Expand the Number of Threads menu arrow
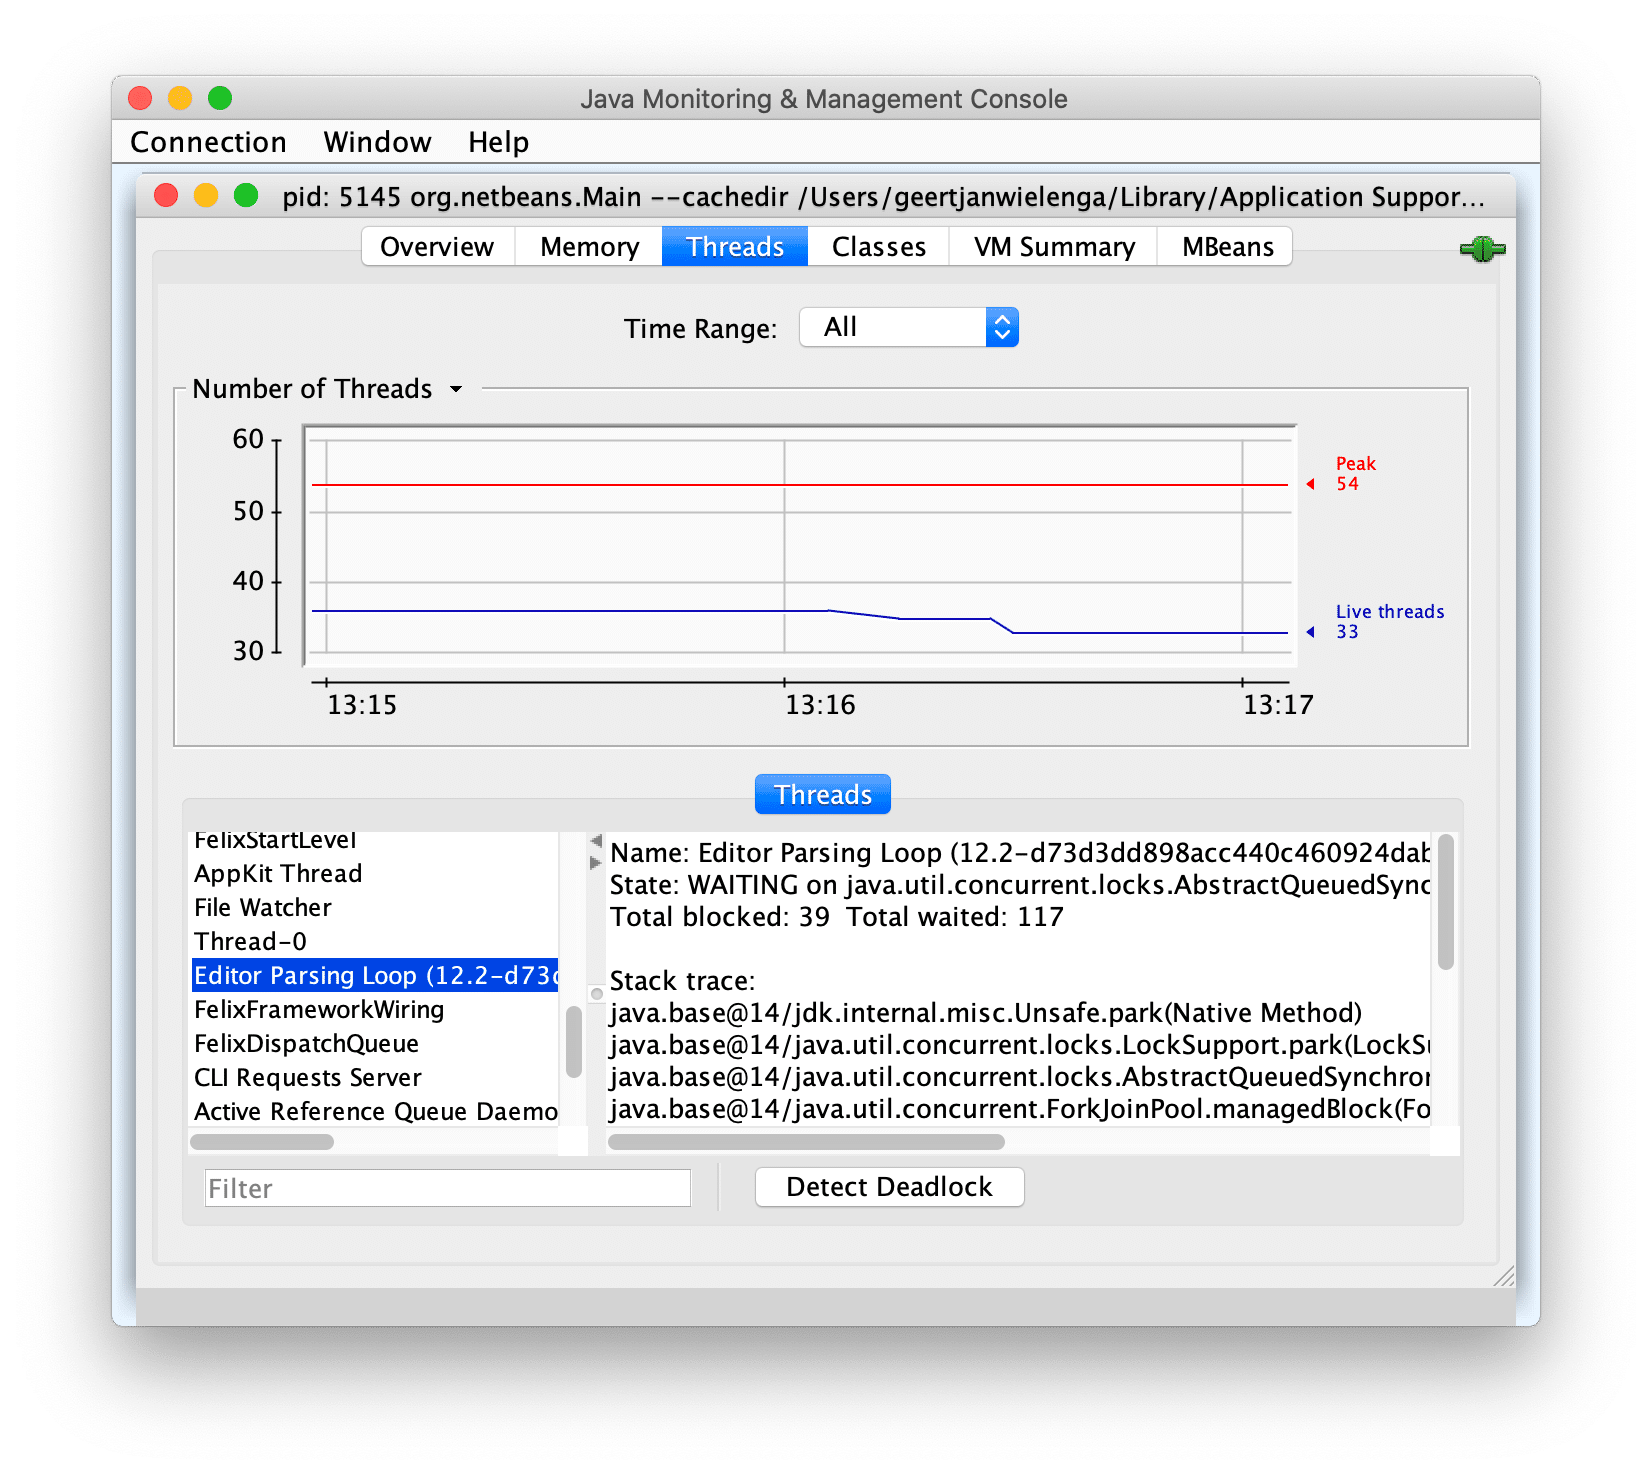The width and height of the screenshot is (1652, 1474). [456, 389]
